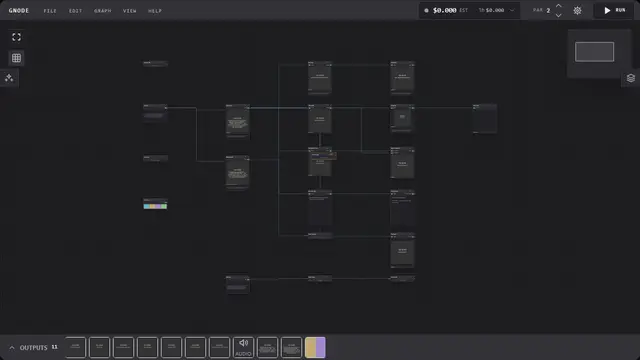Expand the 1h $0.000 cost dropdown
This screenshot has height=360, width=640.
click(x=497, y=10)
